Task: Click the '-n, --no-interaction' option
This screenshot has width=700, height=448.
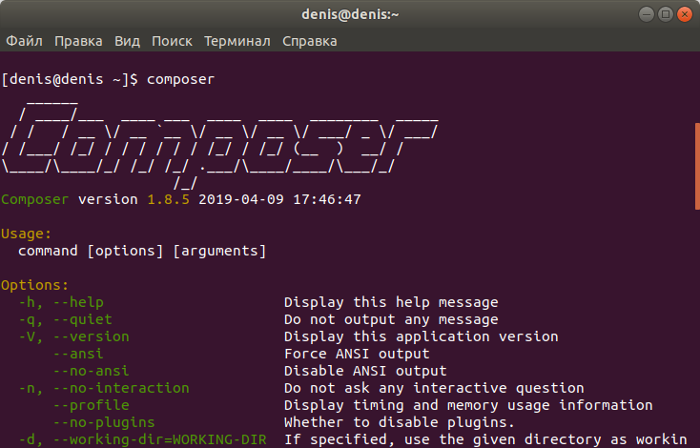Action: 104,388
